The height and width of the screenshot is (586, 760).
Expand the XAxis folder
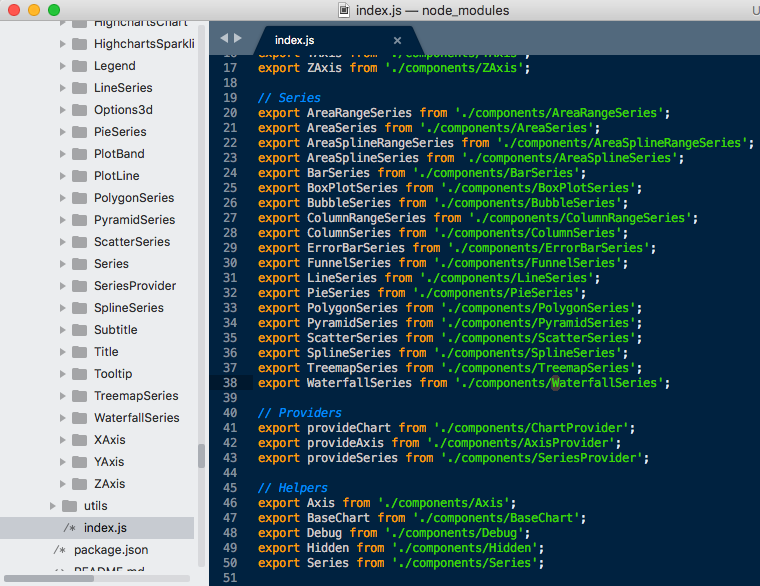point(62,440)
